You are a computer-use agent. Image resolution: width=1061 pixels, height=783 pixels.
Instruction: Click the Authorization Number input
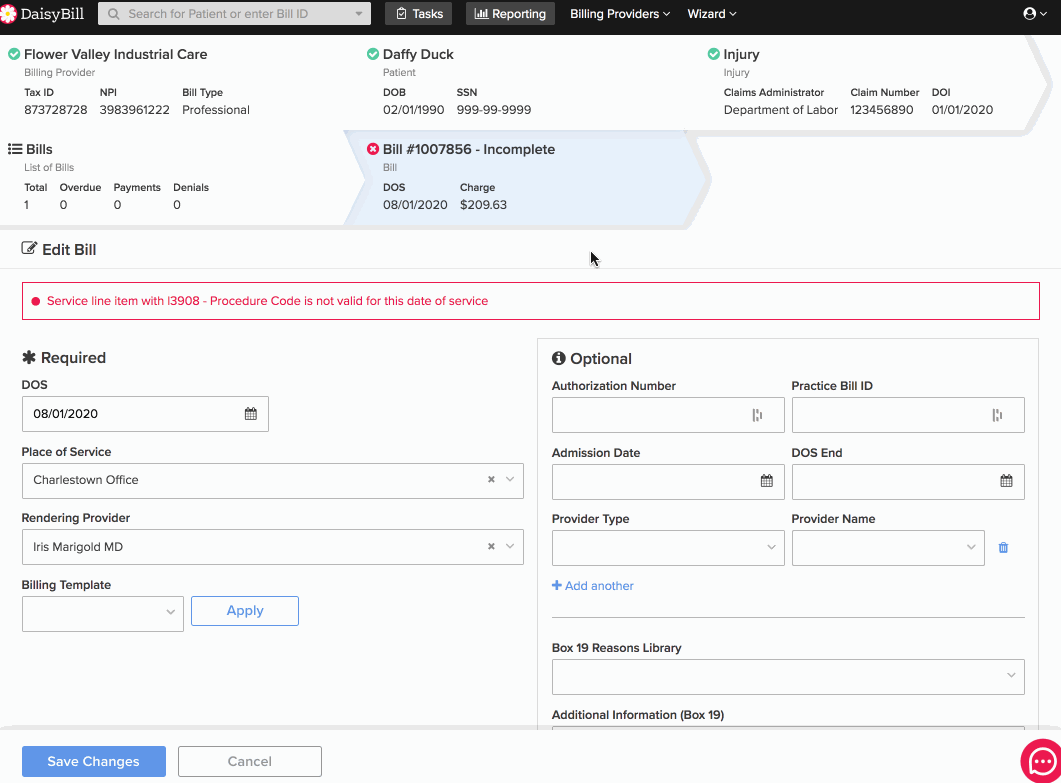coord(668,415)
